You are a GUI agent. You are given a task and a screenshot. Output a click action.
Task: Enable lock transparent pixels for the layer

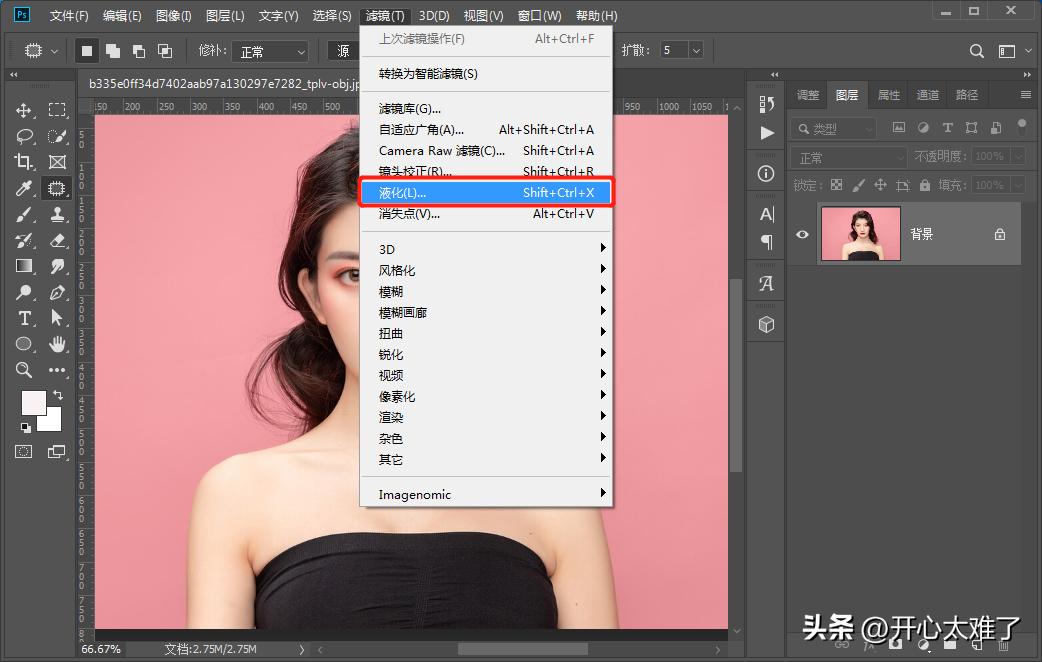point(837,186)
